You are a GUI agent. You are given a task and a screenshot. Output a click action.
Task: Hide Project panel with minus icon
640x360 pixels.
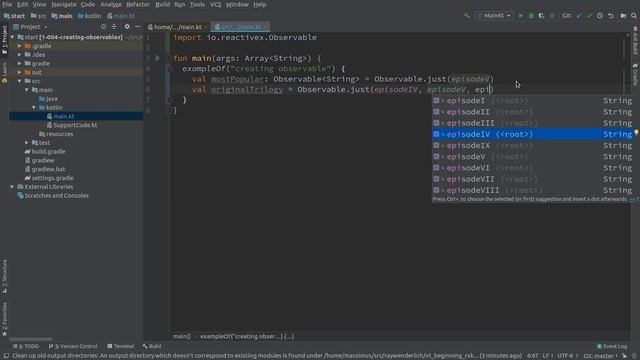click(x=138, y=27)
